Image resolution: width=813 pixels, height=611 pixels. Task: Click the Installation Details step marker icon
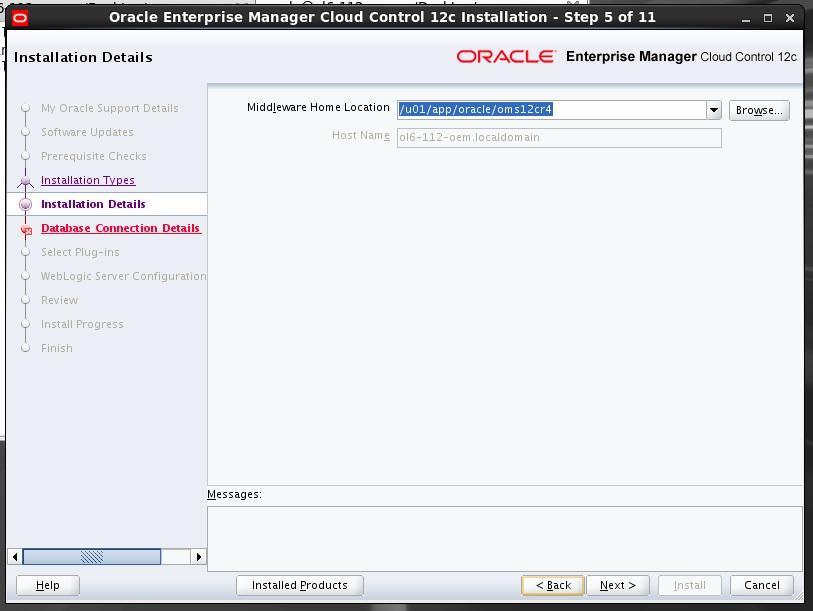click(x=25, y=204)
